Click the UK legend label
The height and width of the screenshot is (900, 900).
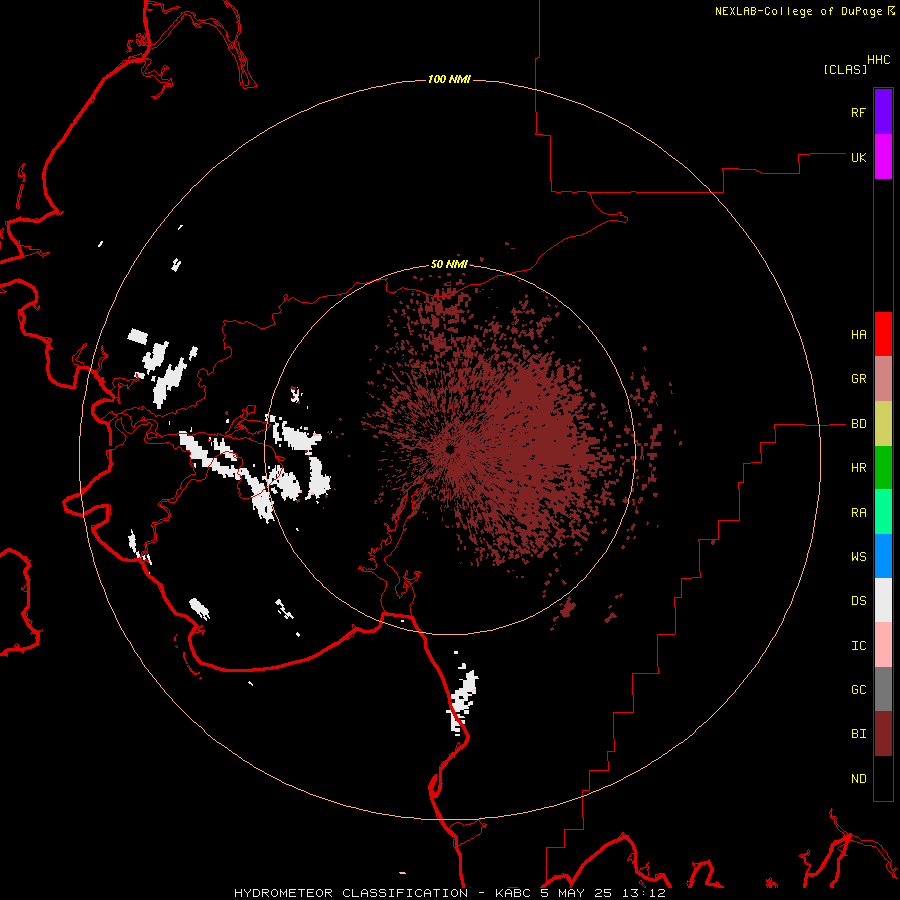coord(858,157)
